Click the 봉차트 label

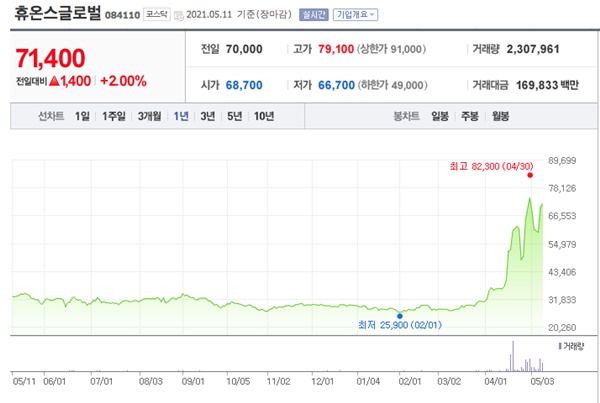click(x=406, y=116)
